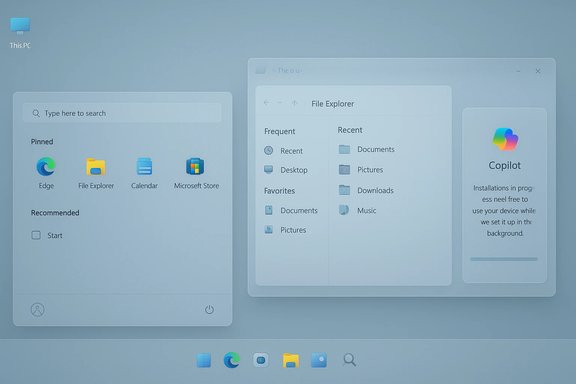The width and height of the screenshot is (576, 384).
Task: Click the Favorites section heading
Action: [279, 191]
